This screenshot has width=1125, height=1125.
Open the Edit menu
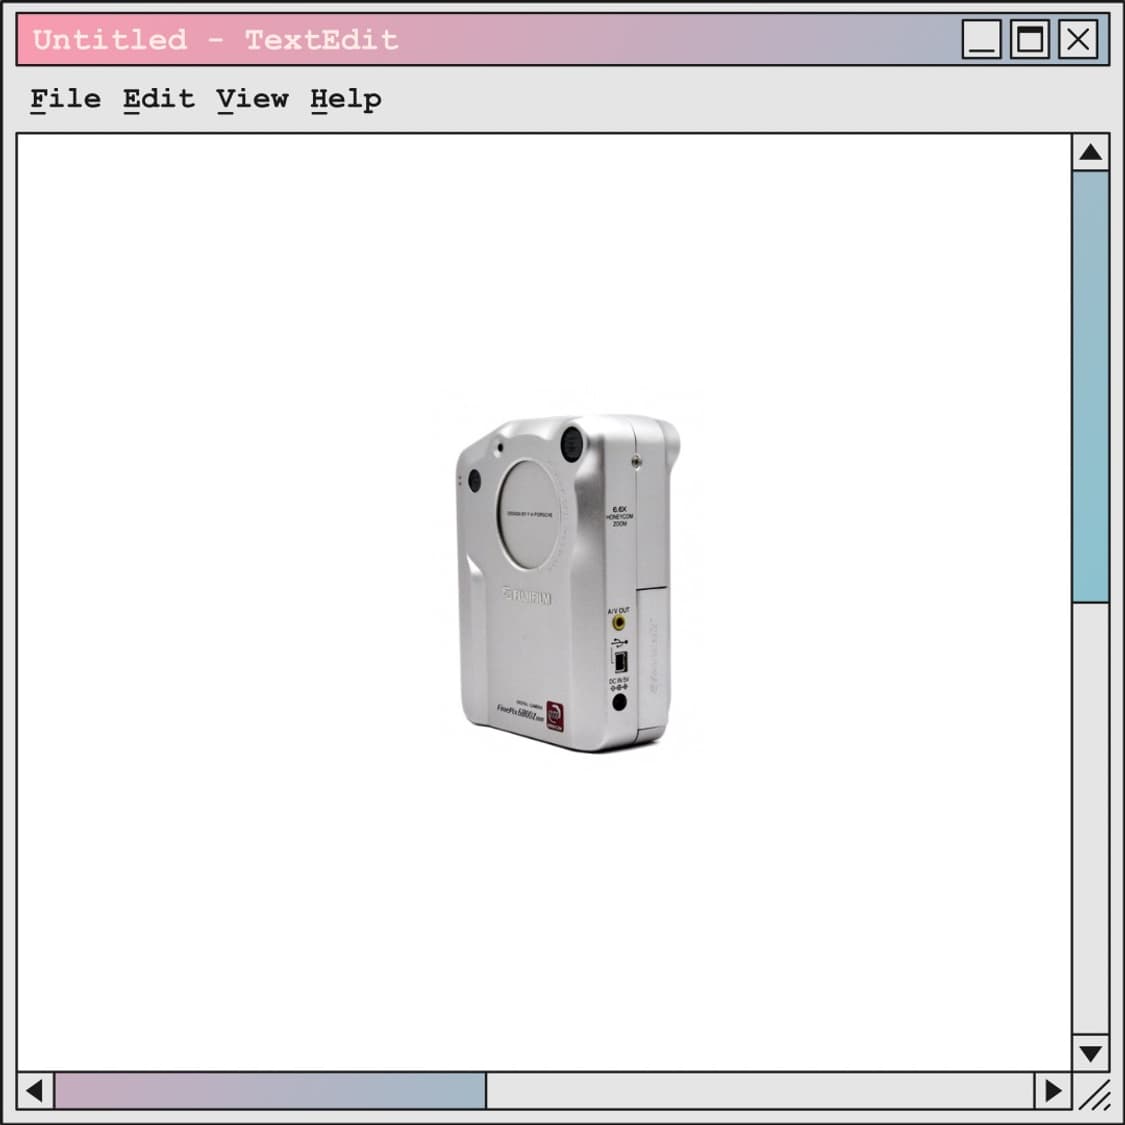(x=158, y=99)
